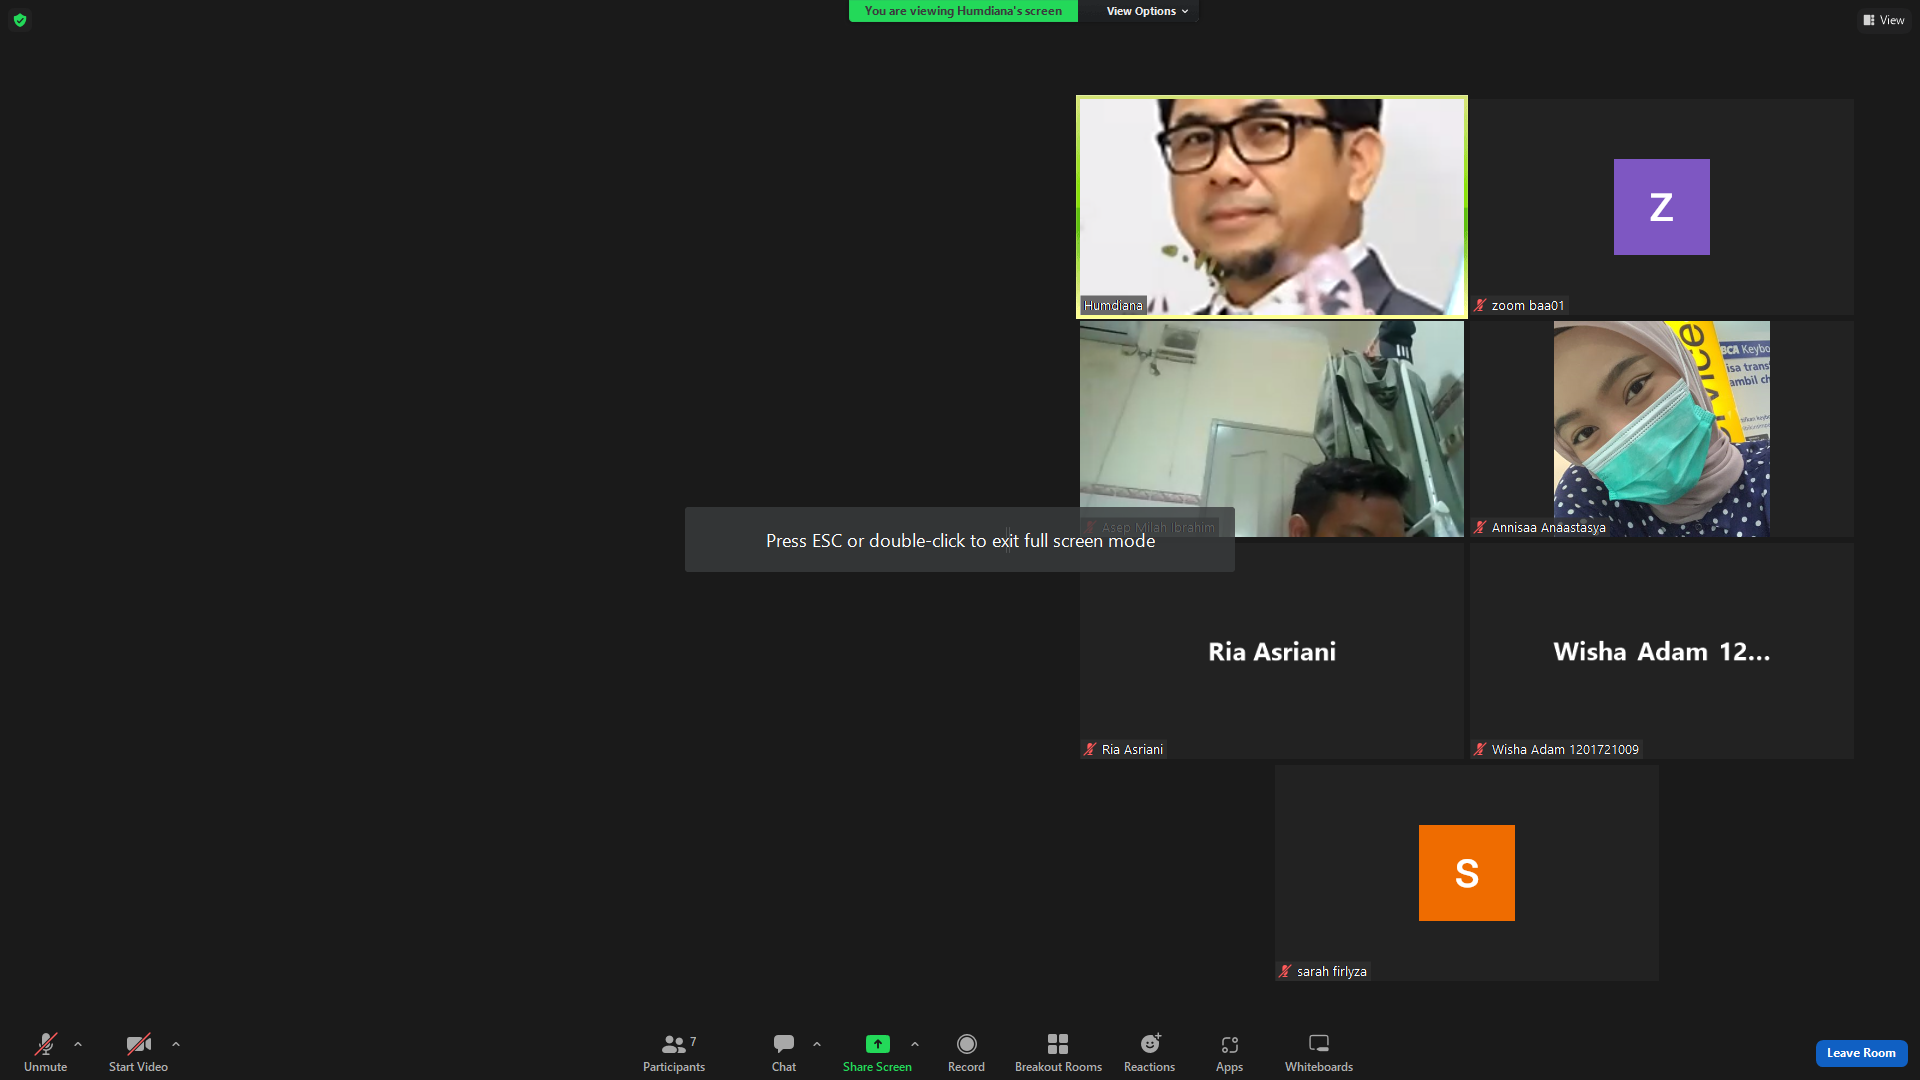Expand sharing options arrow beside Share Screen

915,1044
